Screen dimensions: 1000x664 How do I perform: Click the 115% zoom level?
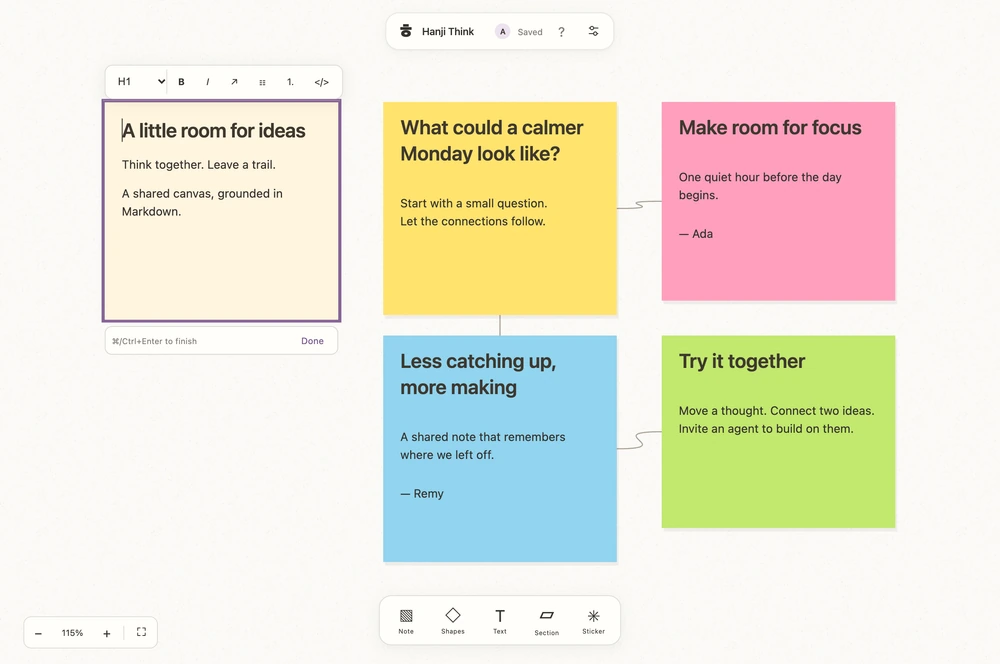tap(72, 633)
